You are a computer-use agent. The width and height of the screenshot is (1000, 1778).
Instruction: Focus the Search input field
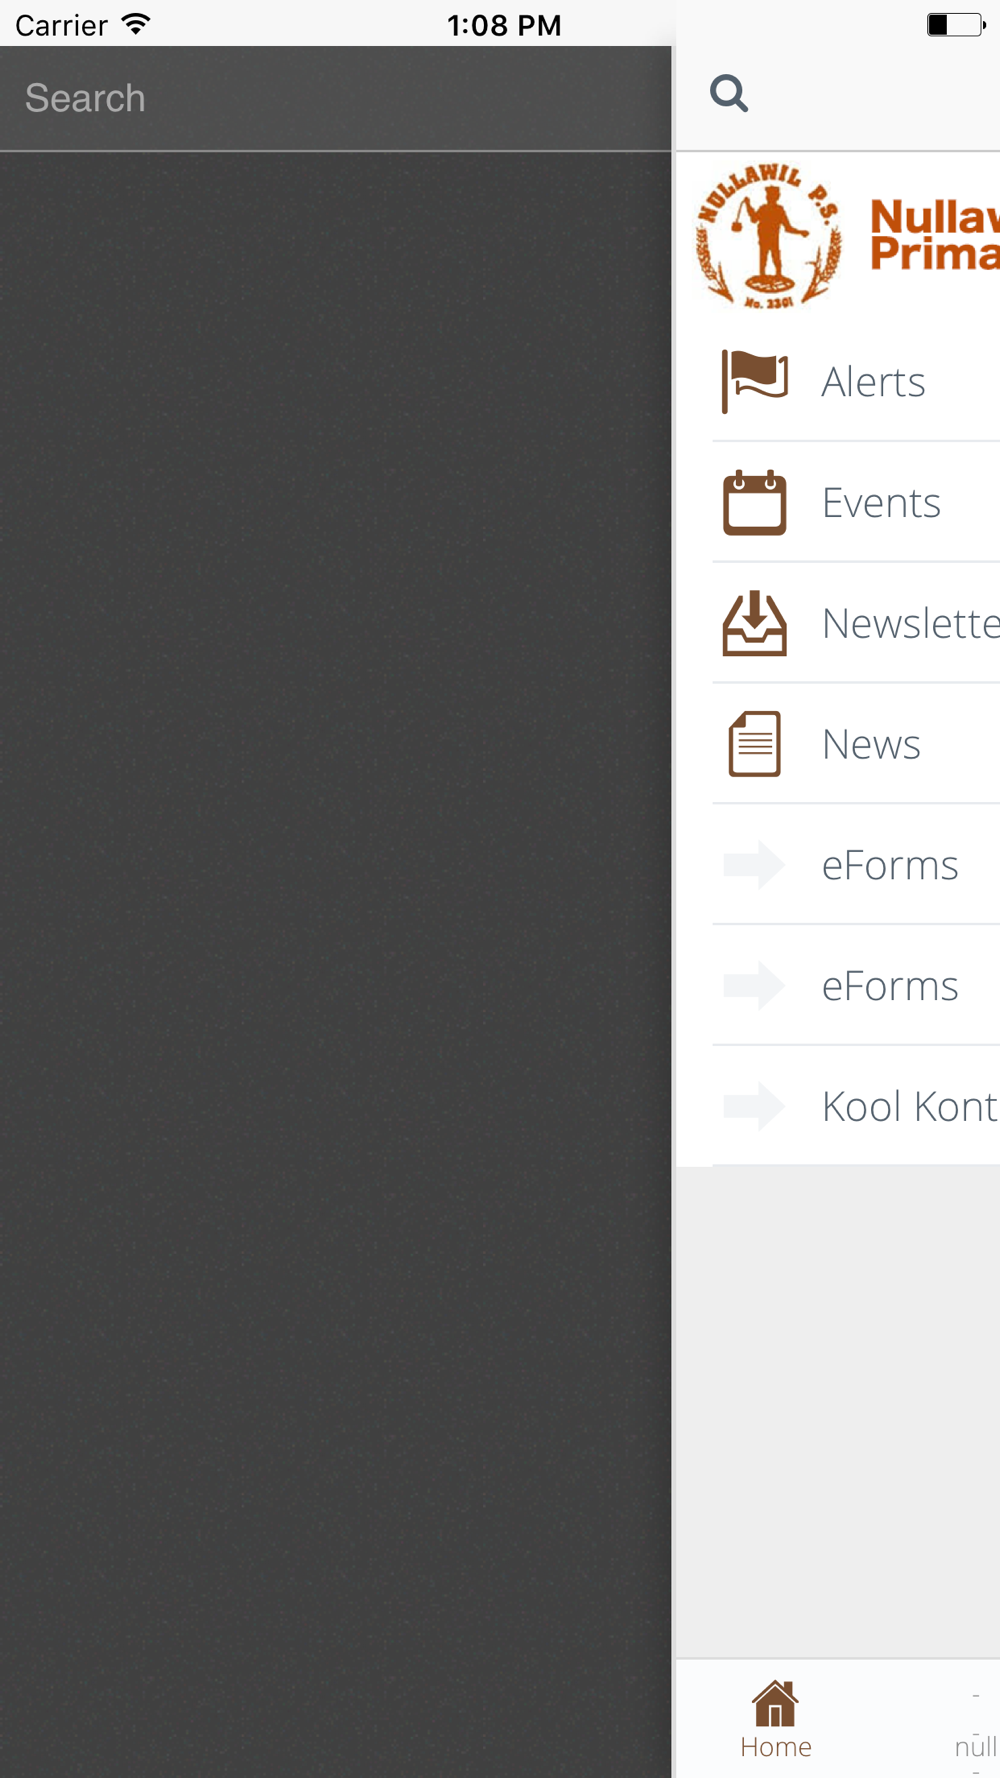click(336, 98)
